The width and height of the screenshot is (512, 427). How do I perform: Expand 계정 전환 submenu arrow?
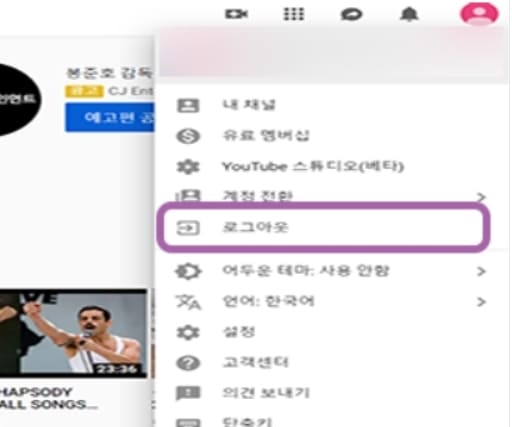(x=481, y=197)
